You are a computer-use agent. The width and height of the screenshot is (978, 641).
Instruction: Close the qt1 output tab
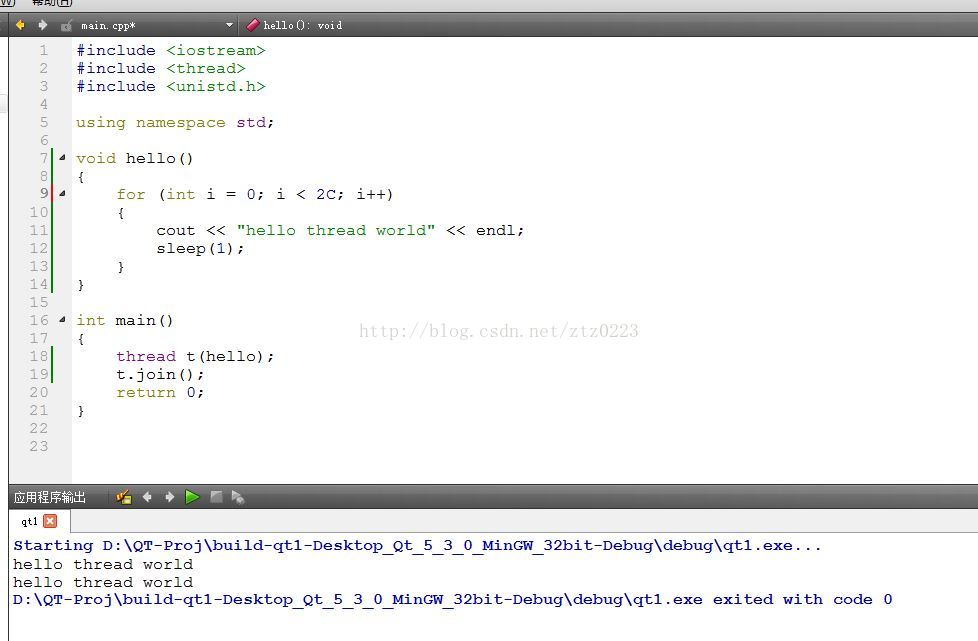(51, 521)
